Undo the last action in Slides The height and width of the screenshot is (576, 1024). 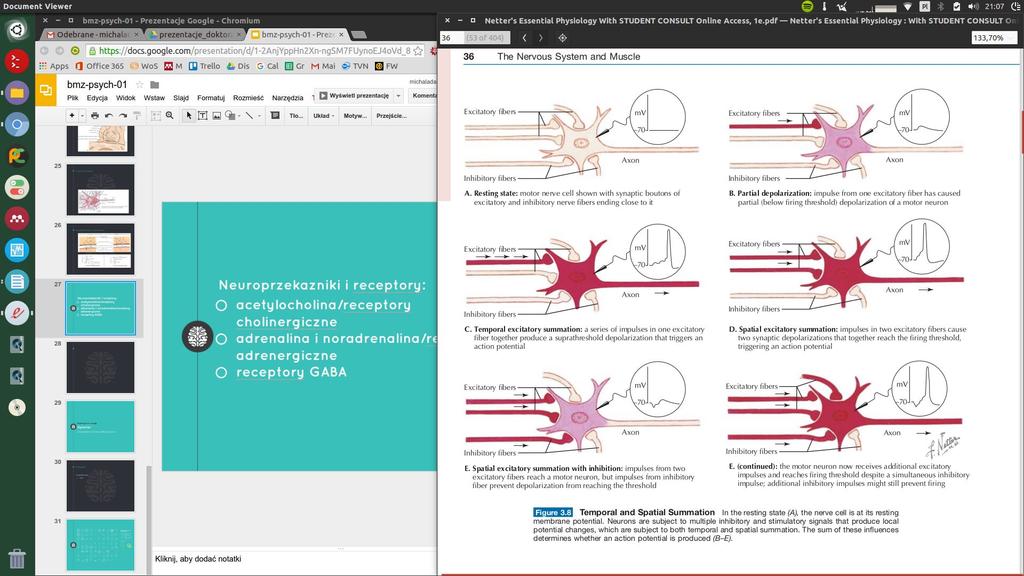click(108, 116)
